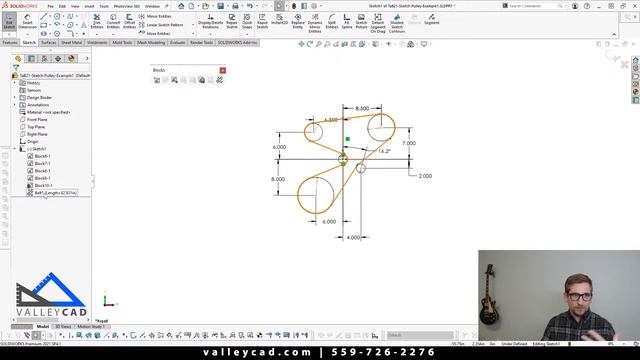Switch to the Features tab
The image size is (640, 360).
[x=10, y=42]
